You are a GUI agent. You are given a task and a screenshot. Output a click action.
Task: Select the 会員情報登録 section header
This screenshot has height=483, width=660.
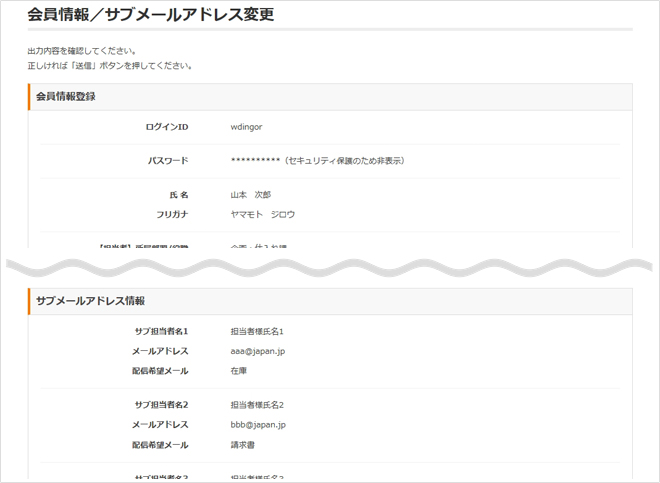point(66,97)
